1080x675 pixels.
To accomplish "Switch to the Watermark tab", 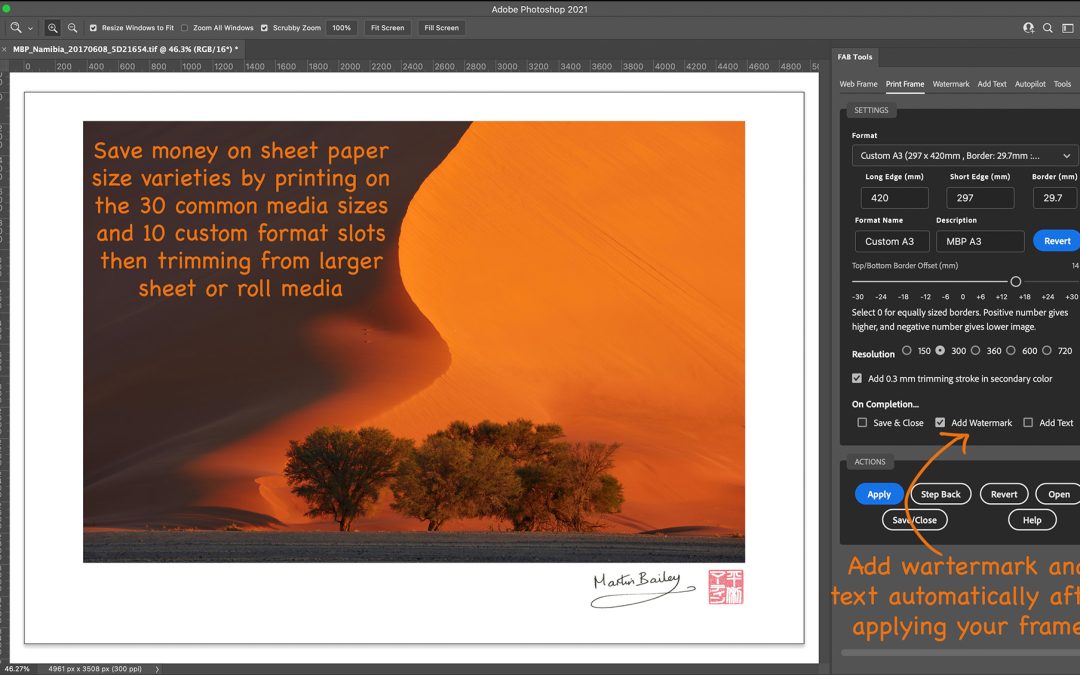I will (x=951, y=84).
